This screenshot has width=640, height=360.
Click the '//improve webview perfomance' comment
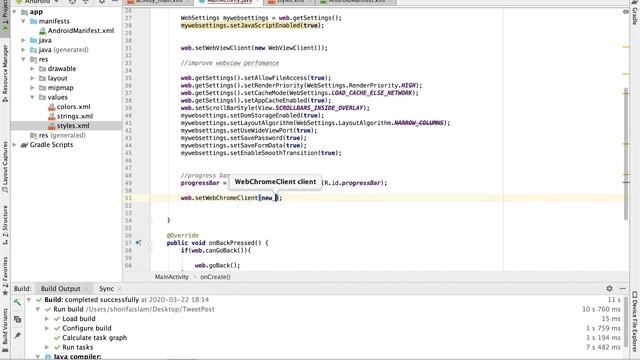(x=230, y=63)
